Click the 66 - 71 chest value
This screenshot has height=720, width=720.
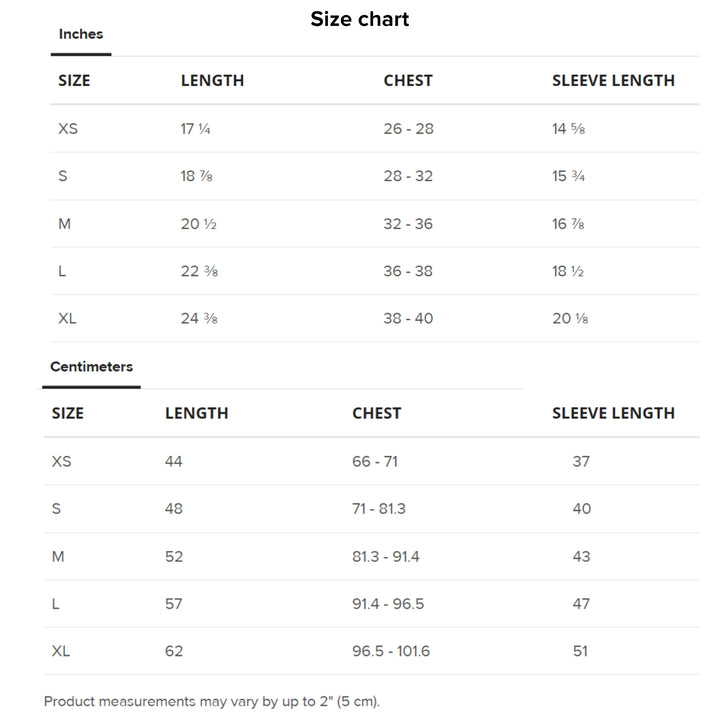click(x=375, y=461)
